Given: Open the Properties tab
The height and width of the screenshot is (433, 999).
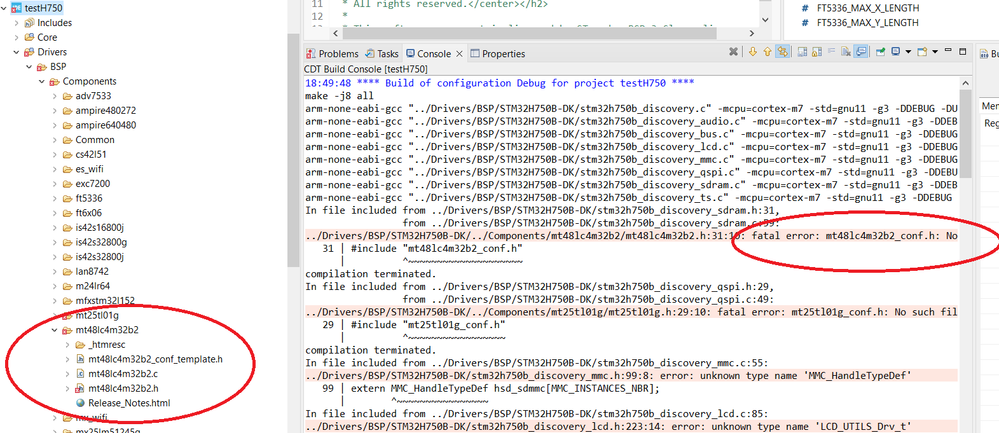Looking at the screenshot, I should point(498,54).
